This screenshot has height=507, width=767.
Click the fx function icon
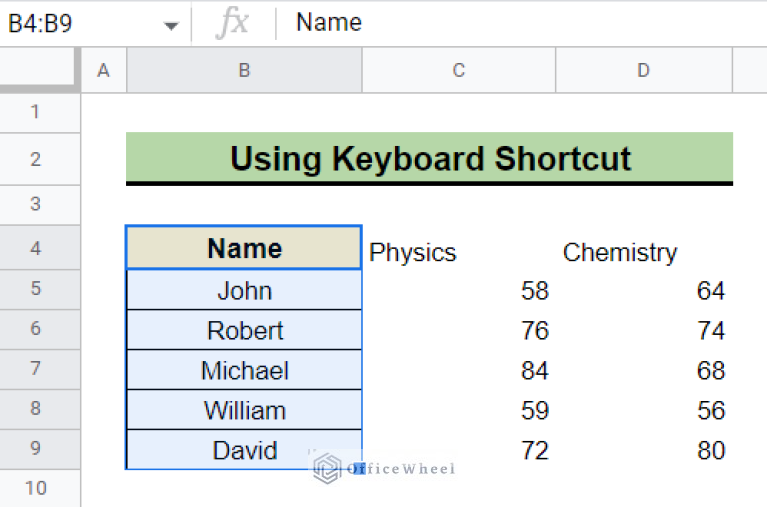[232, 23]
